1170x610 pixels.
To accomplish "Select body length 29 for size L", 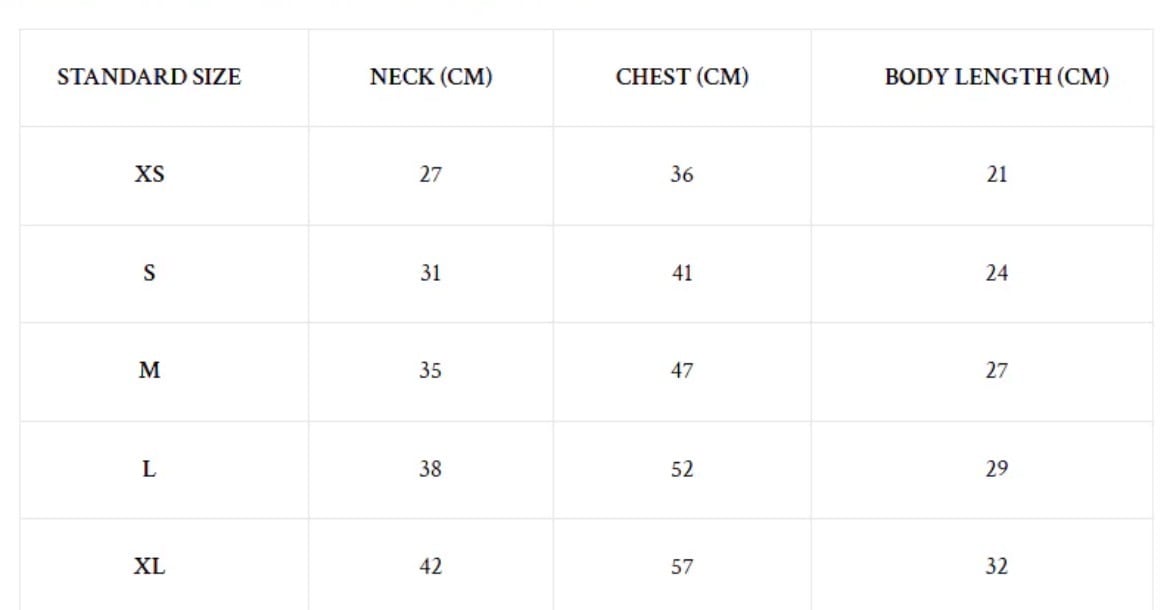I will pyautogui.click(x=996, y=468).
